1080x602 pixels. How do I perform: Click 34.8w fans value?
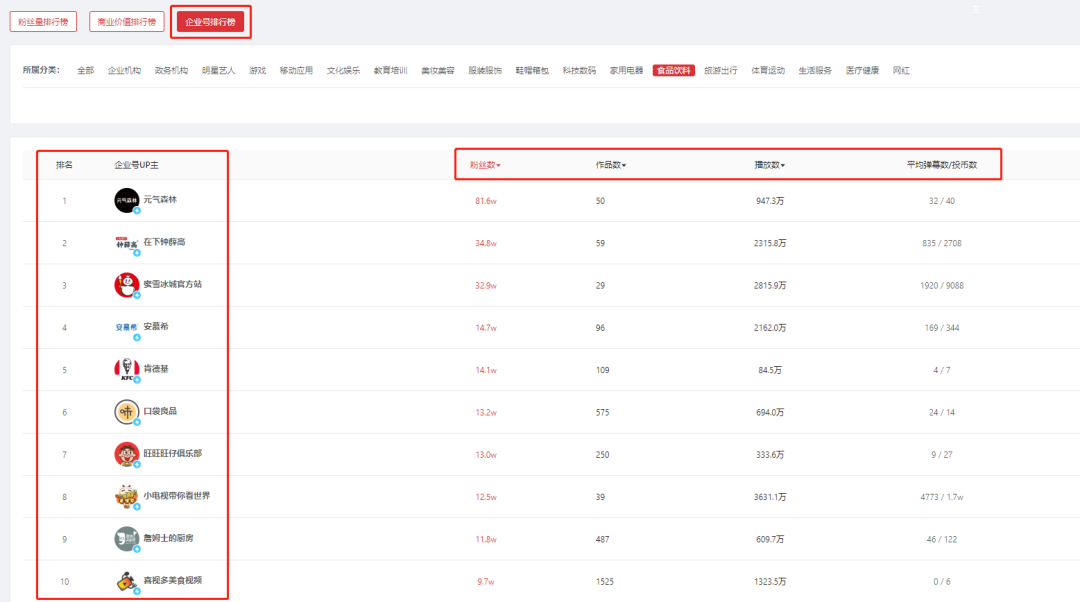(x=486, y=243)
